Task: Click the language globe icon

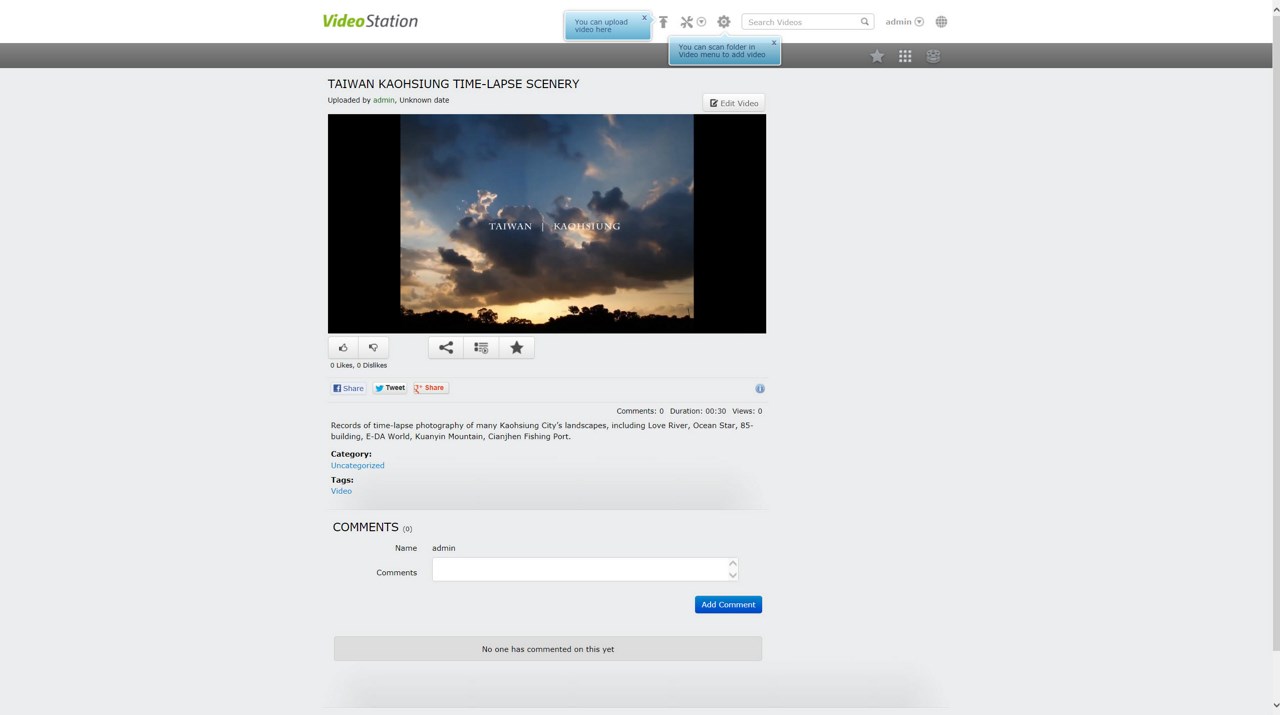Action: 941,22
